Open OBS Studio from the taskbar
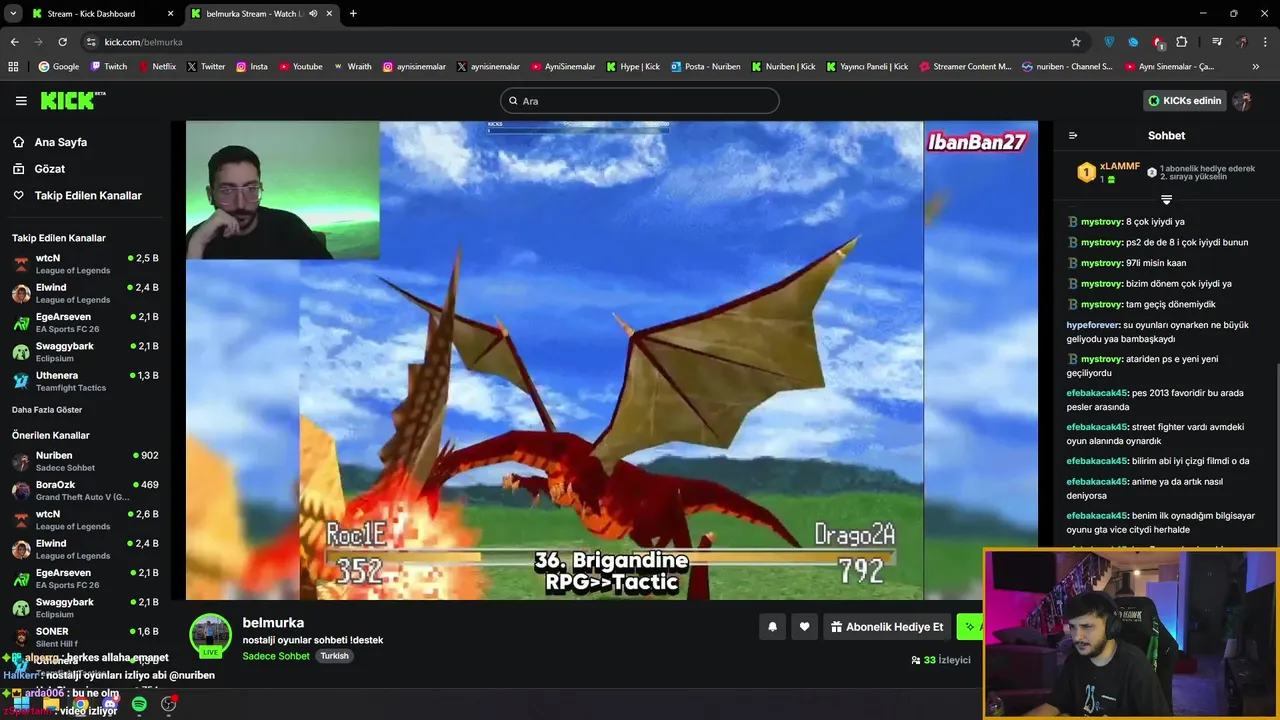This screenshot has width=1280, height=720. tap(168, 704)
